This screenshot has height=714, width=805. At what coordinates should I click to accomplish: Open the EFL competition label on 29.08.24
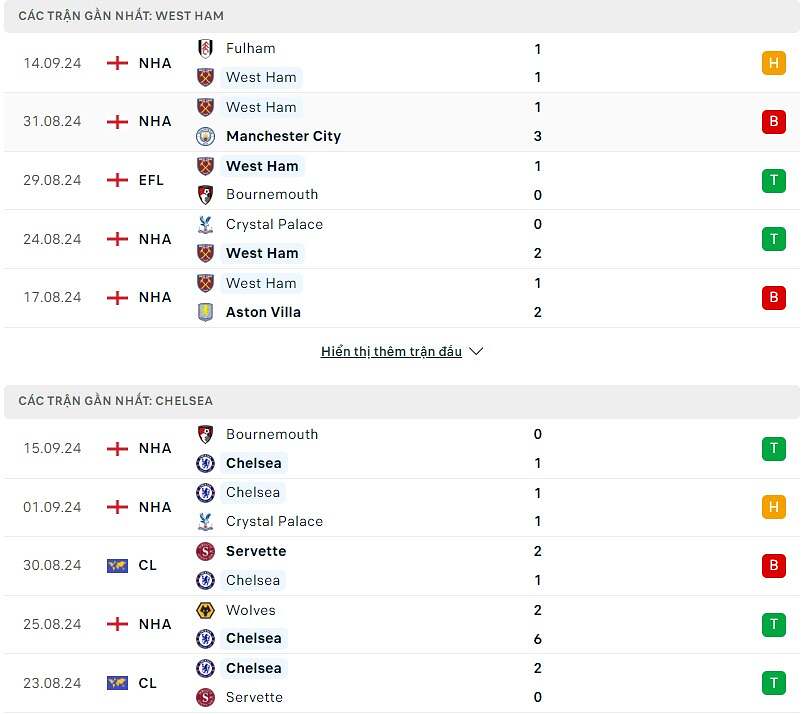point(153,180)
